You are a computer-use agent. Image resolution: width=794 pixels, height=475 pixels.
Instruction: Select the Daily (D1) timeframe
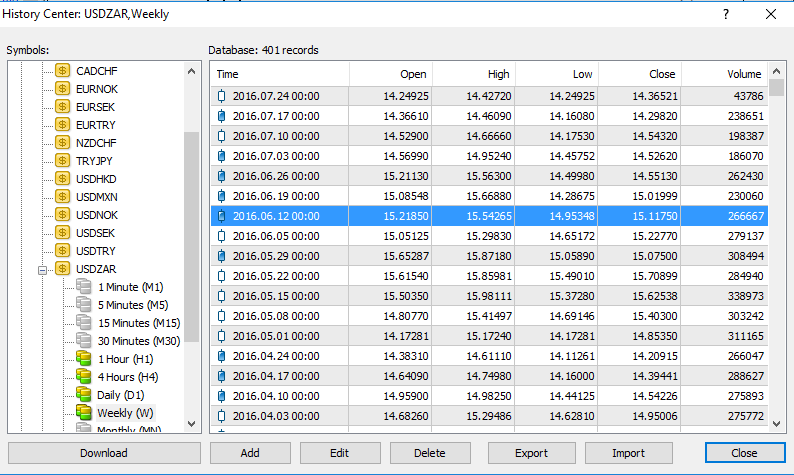(121, 395)
